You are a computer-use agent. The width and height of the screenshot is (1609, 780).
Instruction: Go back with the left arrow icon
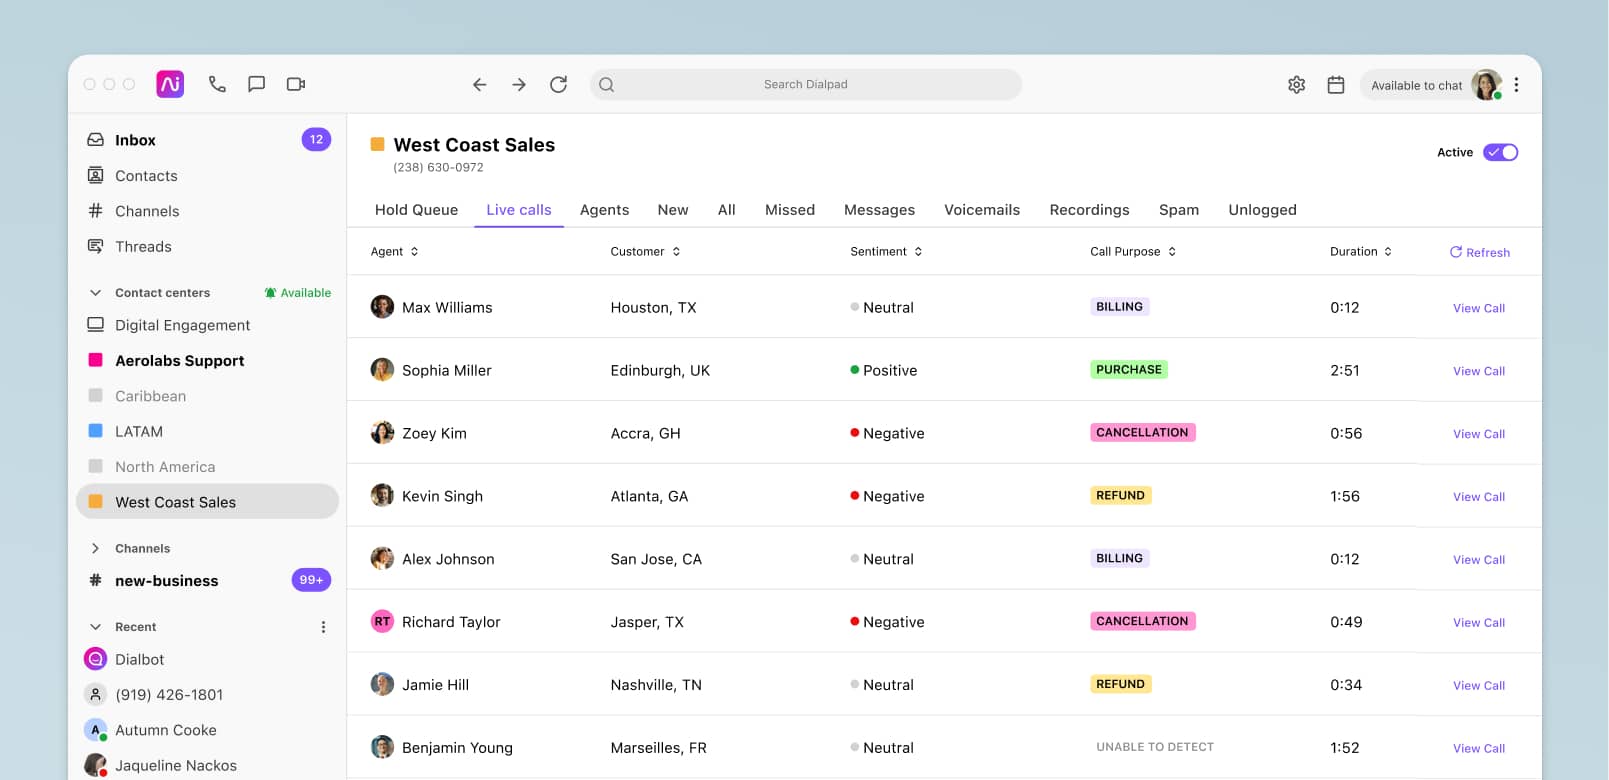[x=480, y=84]
